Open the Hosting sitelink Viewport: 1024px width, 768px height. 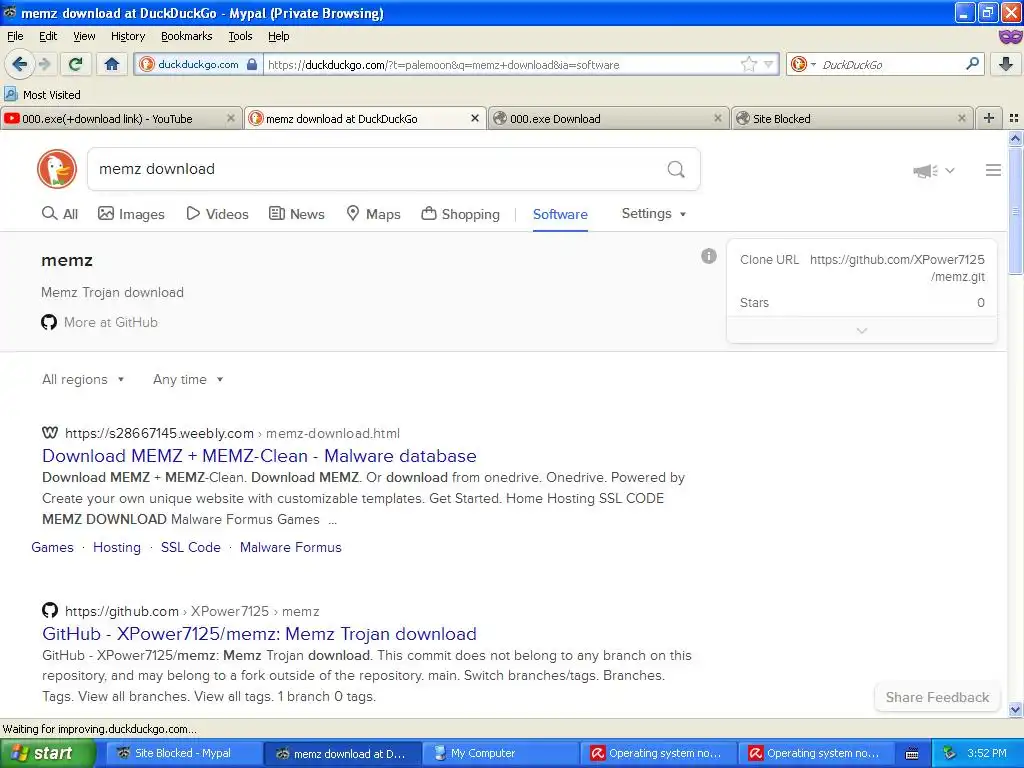coord(117,547)
